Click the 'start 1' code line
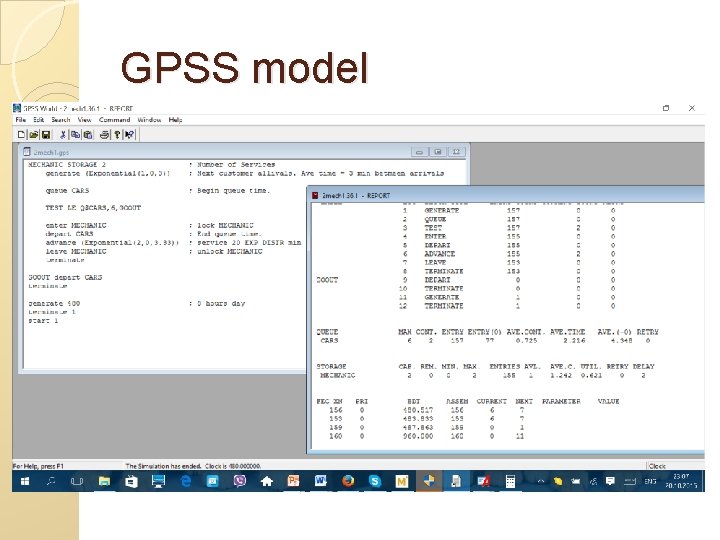Screen dimensions: 720x540 point(43,321)
